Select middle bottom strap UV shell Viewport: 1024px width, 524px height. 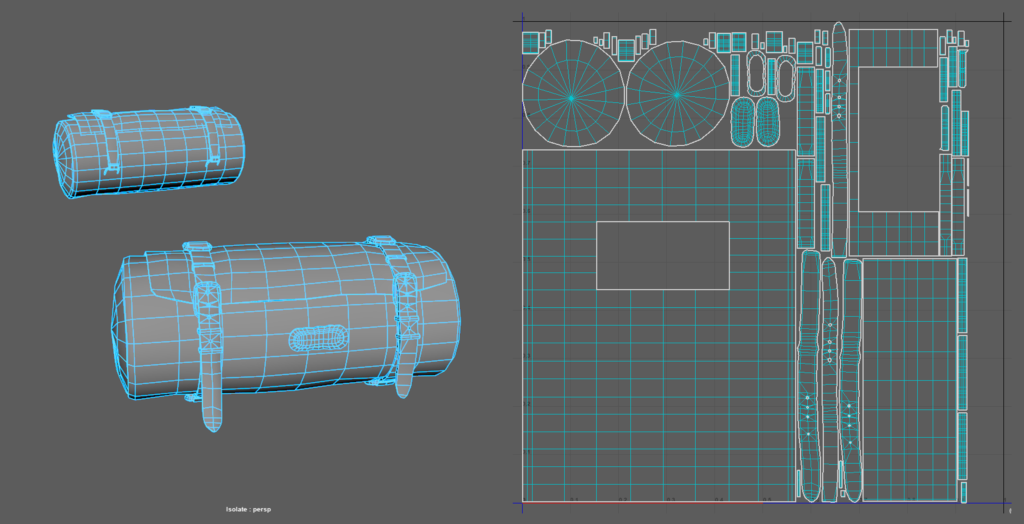[x=829, y=380]
